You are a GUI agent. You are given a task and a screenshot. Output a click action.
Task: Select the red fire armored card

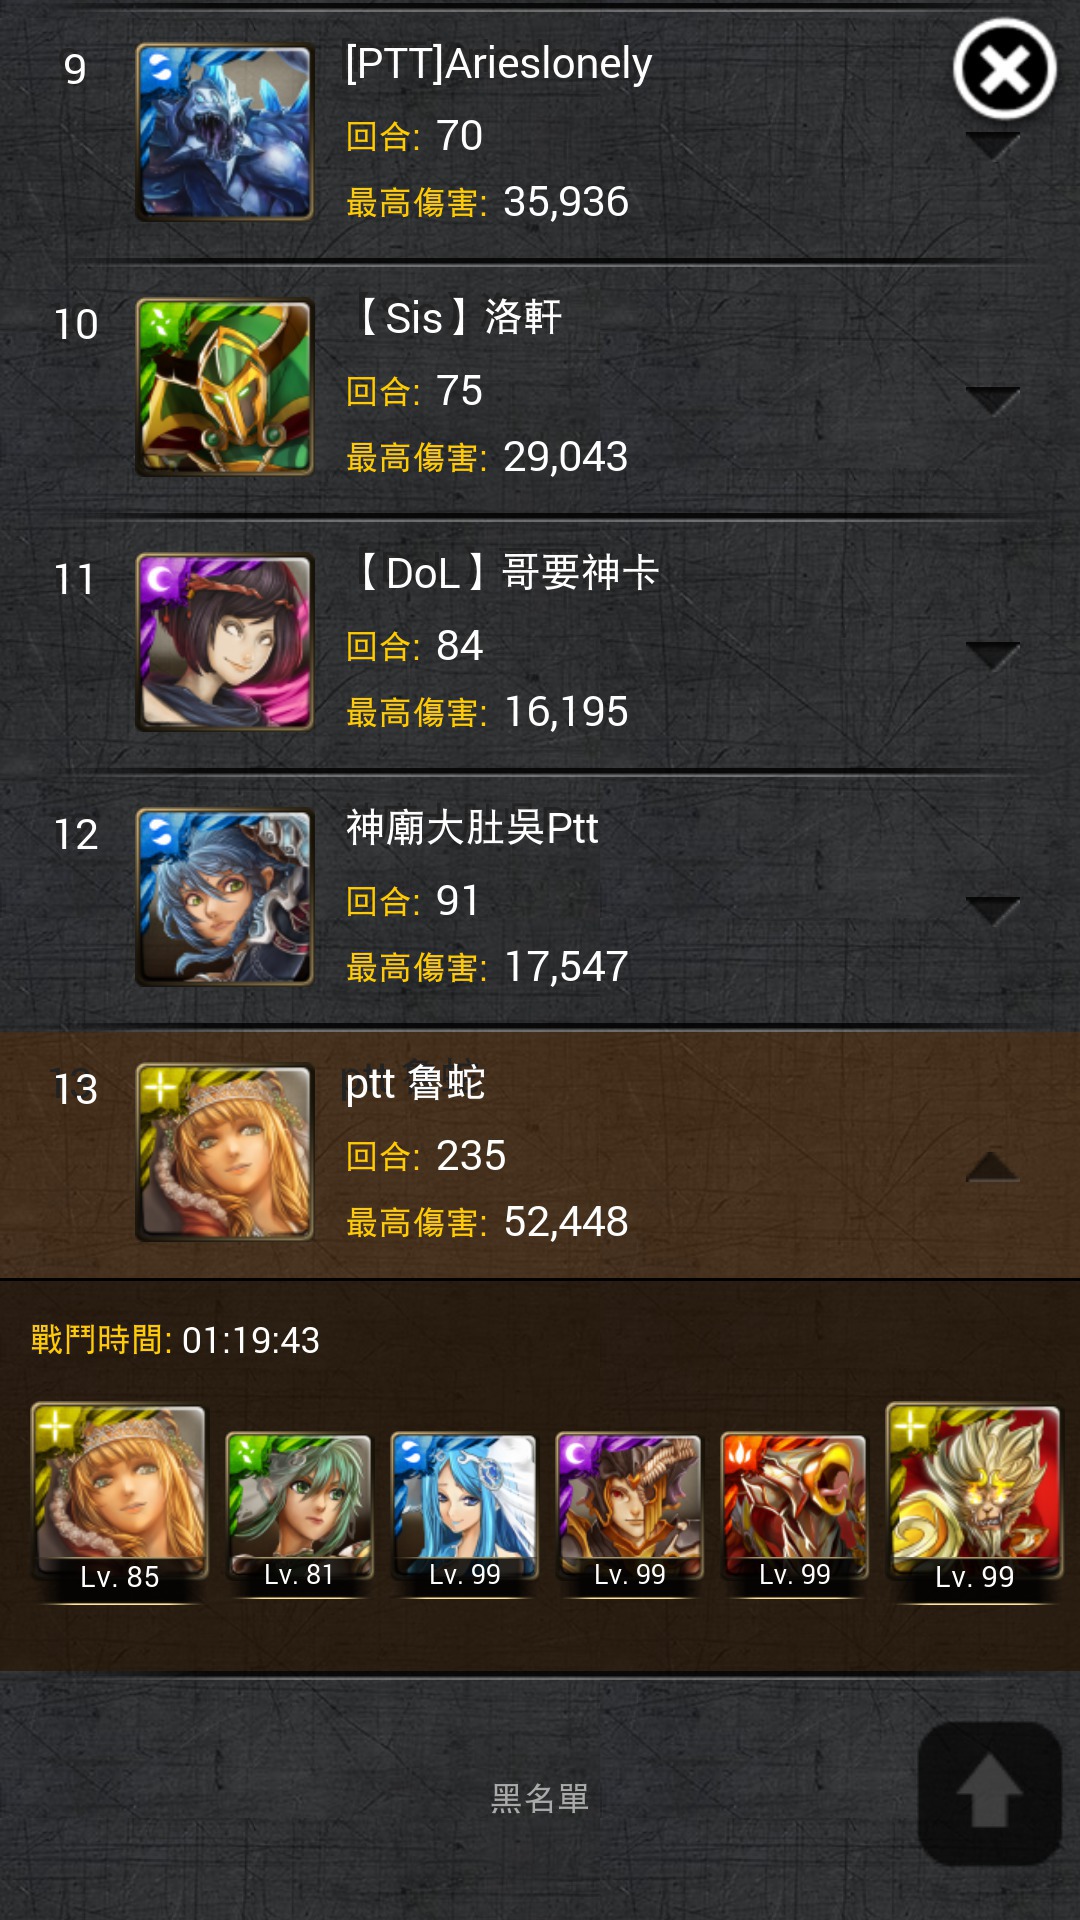point(794,1510)
